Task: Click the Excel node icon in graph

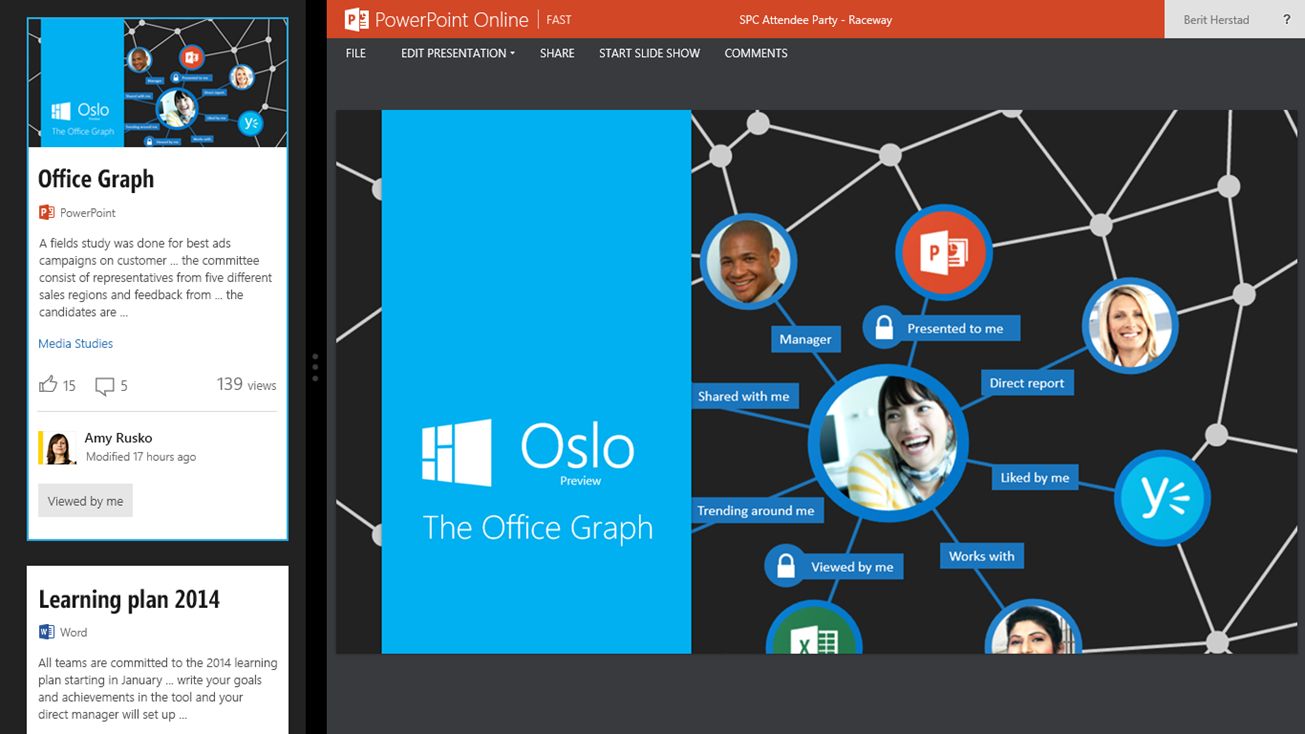Action: 814,629
